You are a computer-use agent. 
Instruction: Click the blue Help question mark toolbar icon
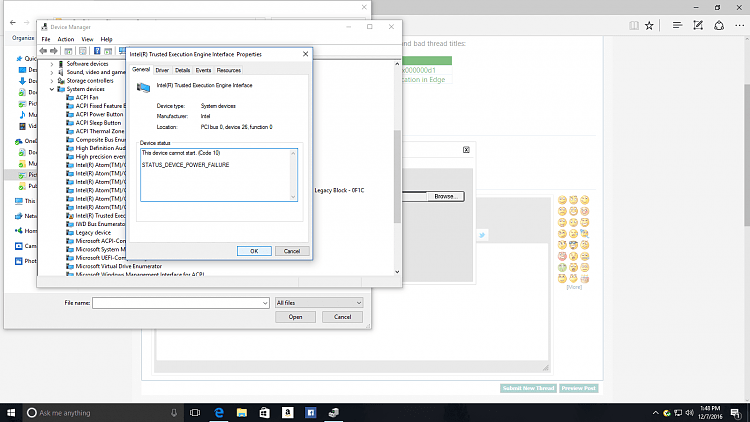click(x=97, y=51)
